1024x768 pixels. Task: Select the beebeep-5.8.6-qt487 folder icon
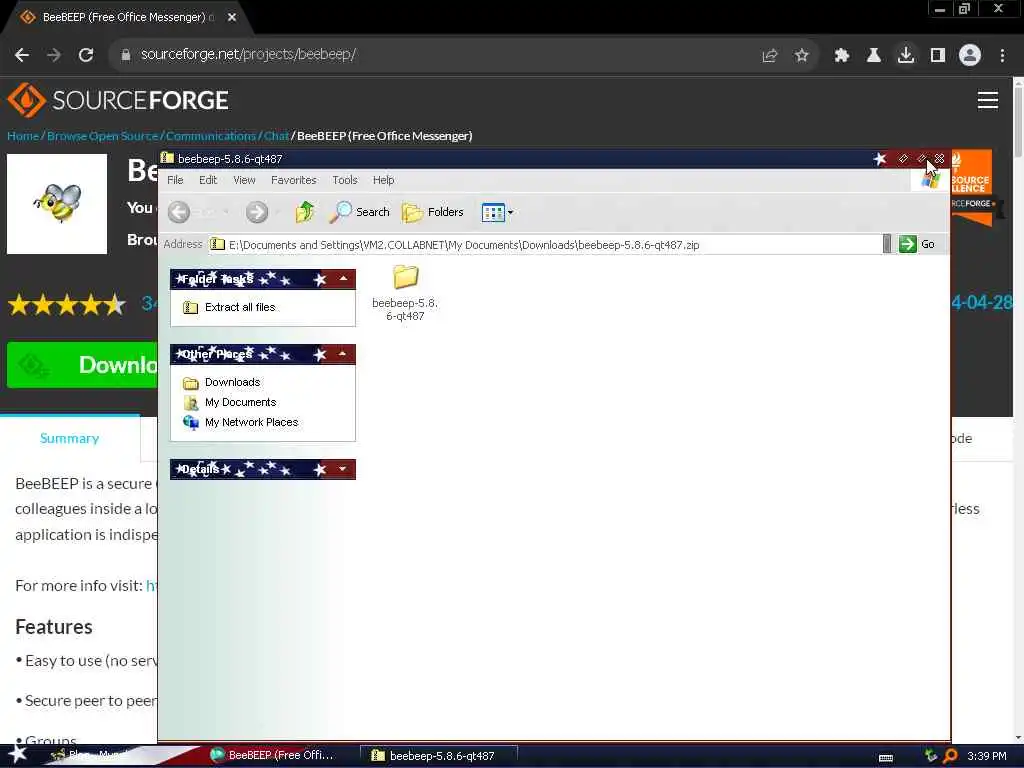406,277
